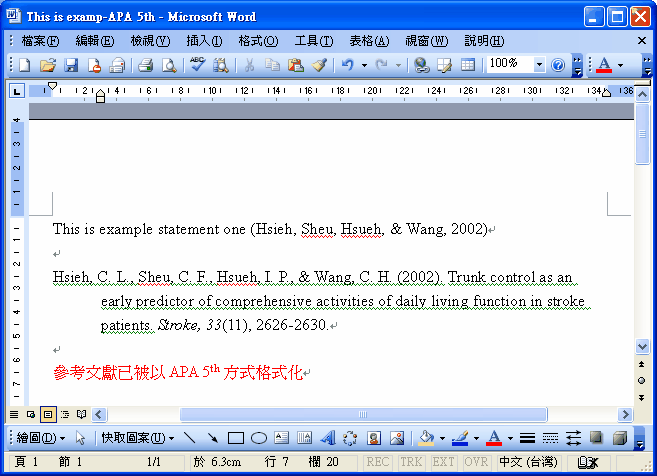Select the Rectangle drawing tool
657x476 pixels.
236,438
